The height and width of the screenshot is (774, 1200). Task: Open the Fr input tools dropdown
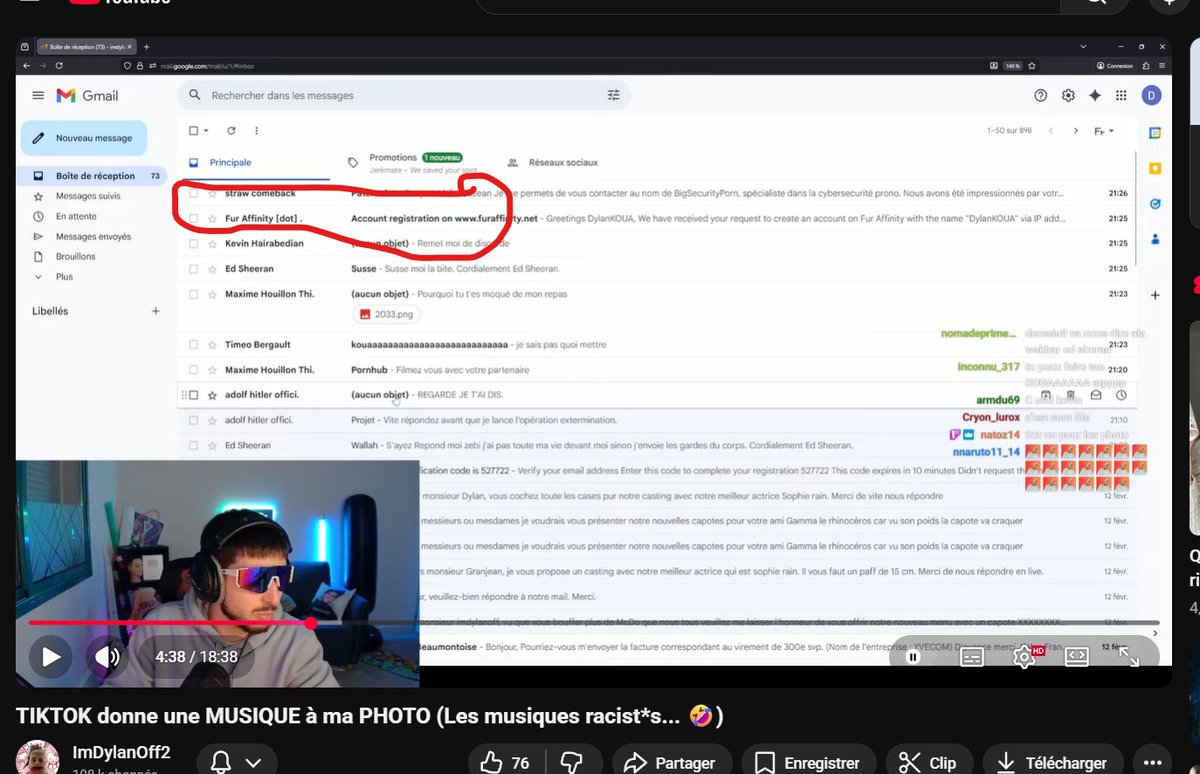coord(1104,131)
